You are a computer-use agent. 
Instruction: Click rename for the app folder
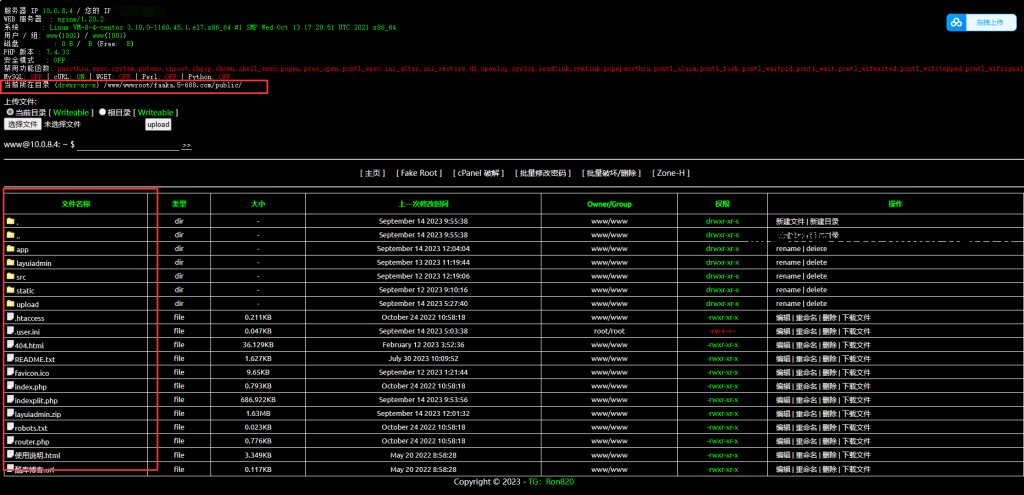tap(788, 249)
